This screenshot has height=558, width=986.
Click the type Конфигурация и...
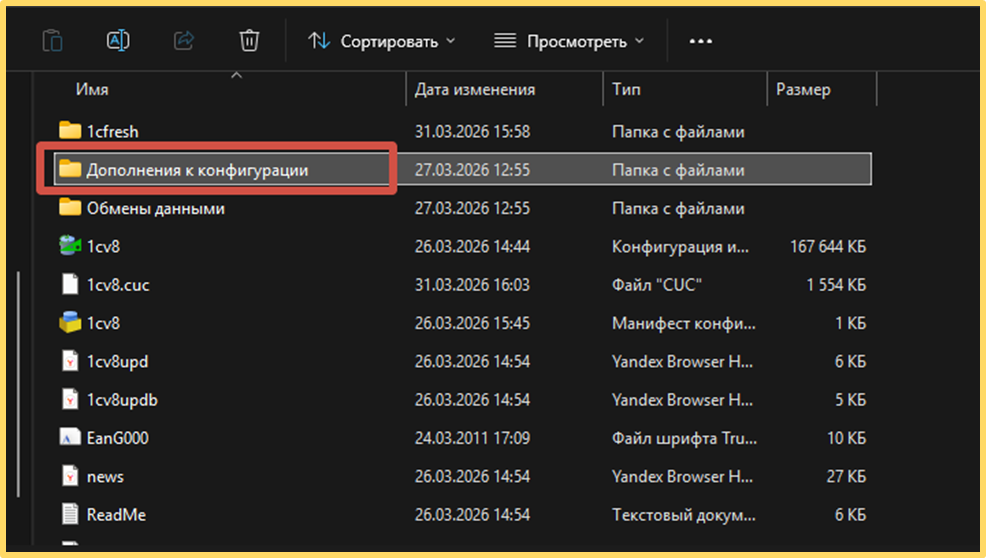[680, 247]
